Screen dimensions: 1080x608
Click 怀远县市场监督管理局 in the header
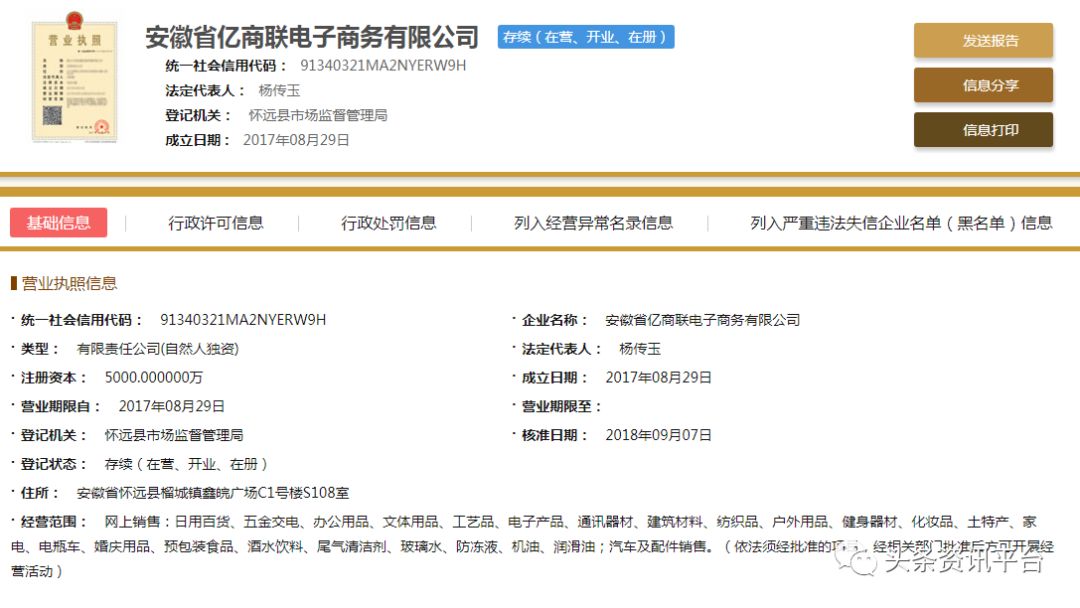click(x=317, y=115)
